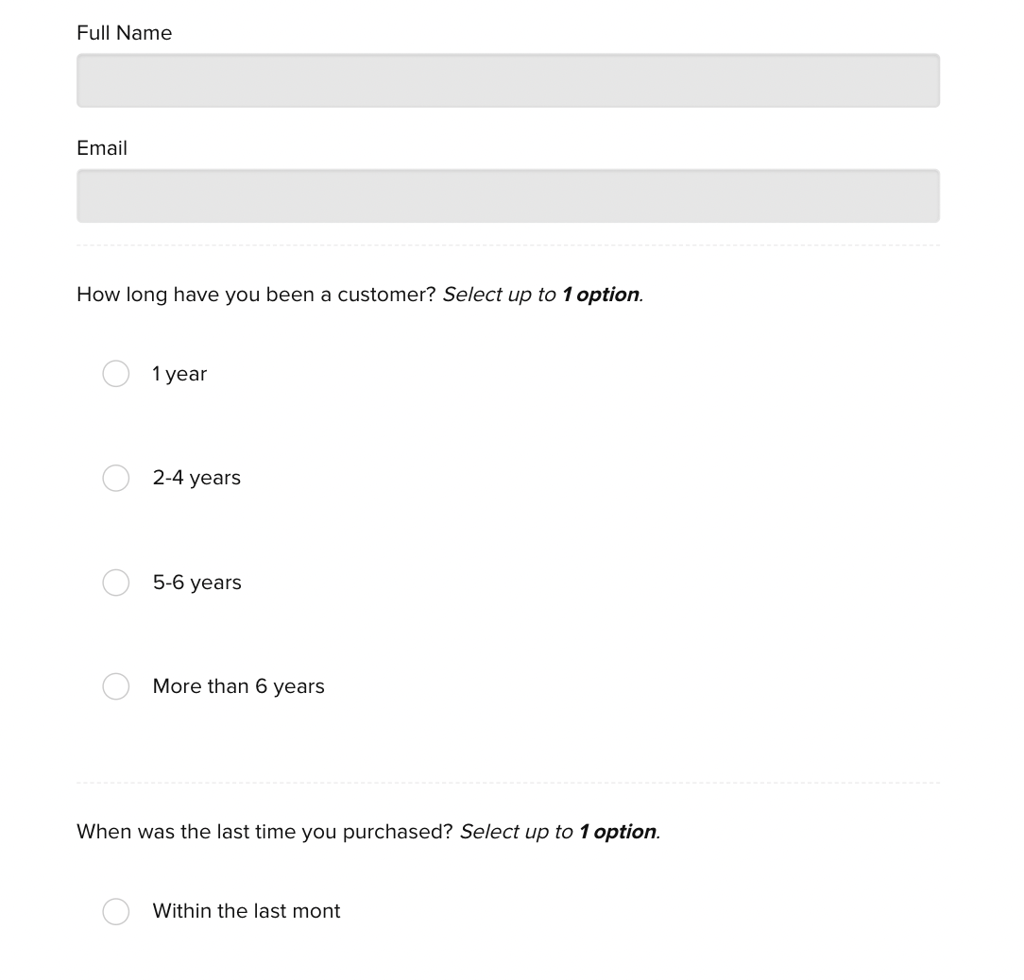
Task: Click the "Full Name" field label
Action: point(124,33)
